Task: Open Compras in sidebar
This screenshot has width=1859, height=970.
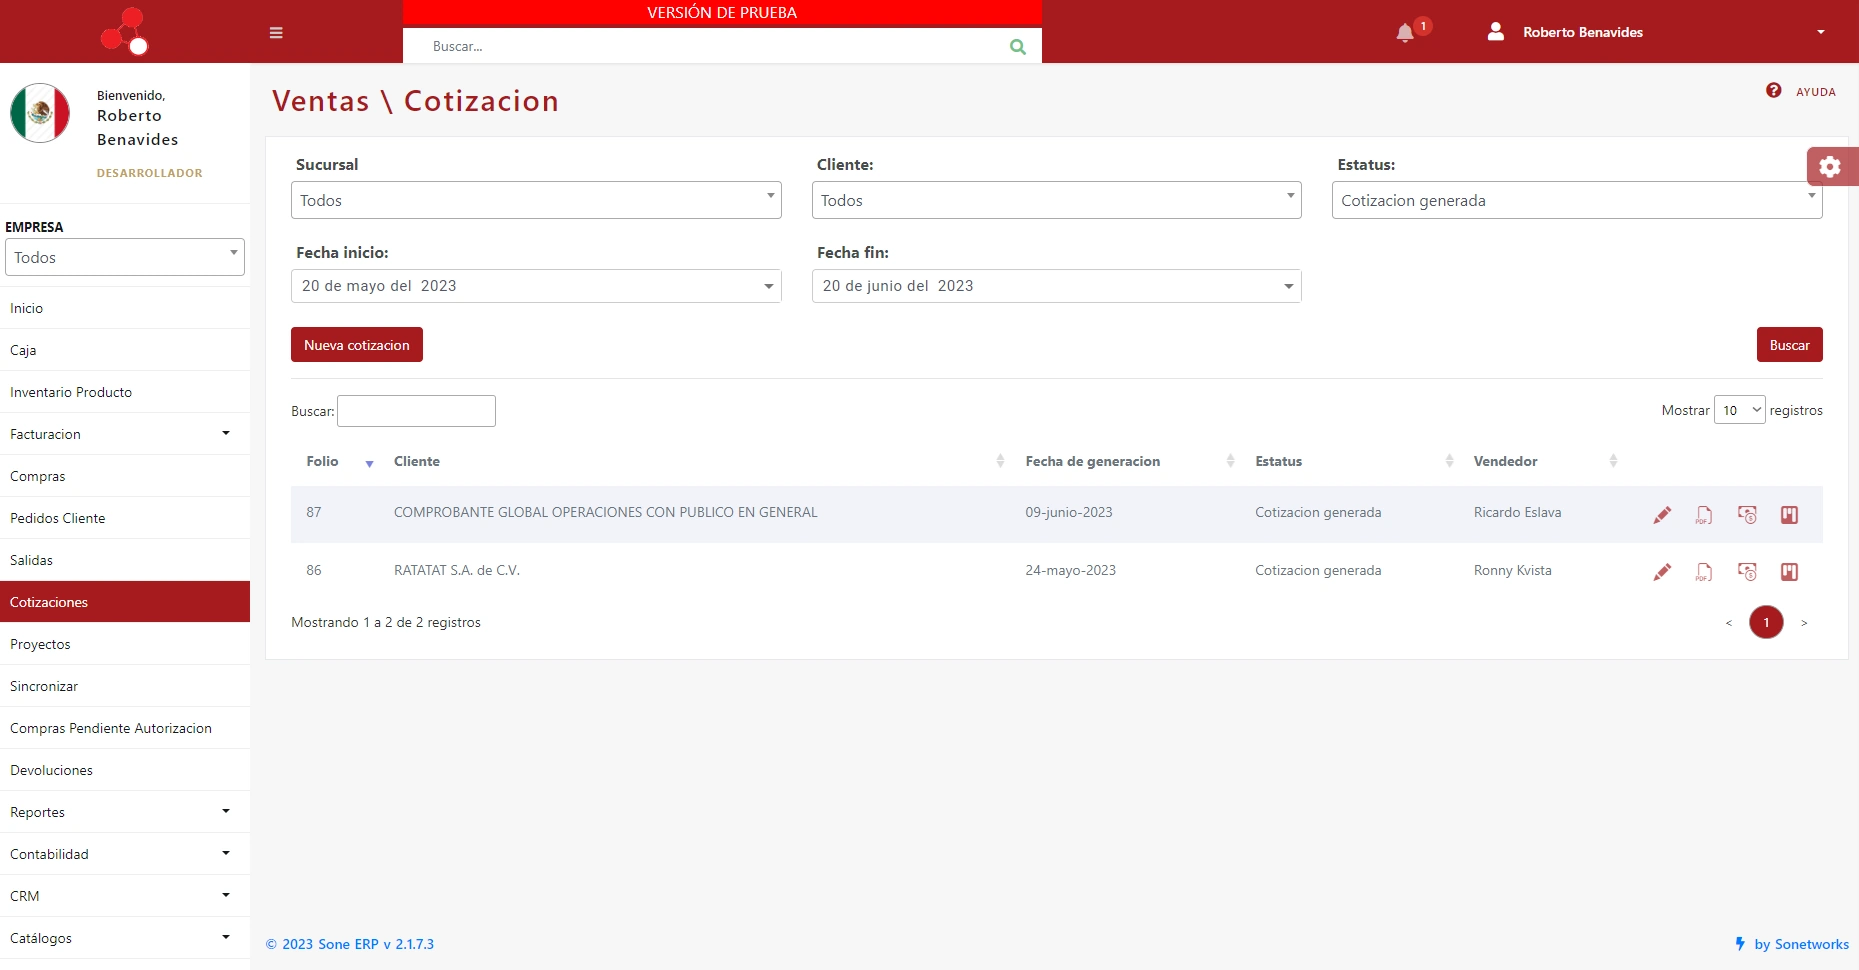Action: pos(125,476)
